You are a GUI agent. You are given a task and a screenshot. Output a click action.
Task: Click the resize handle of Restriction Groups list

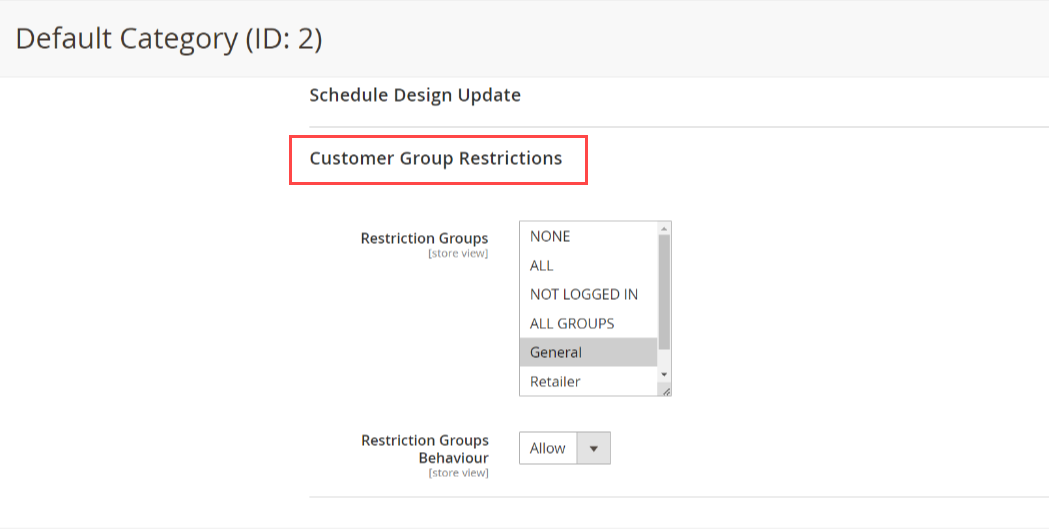coord(665,390)
